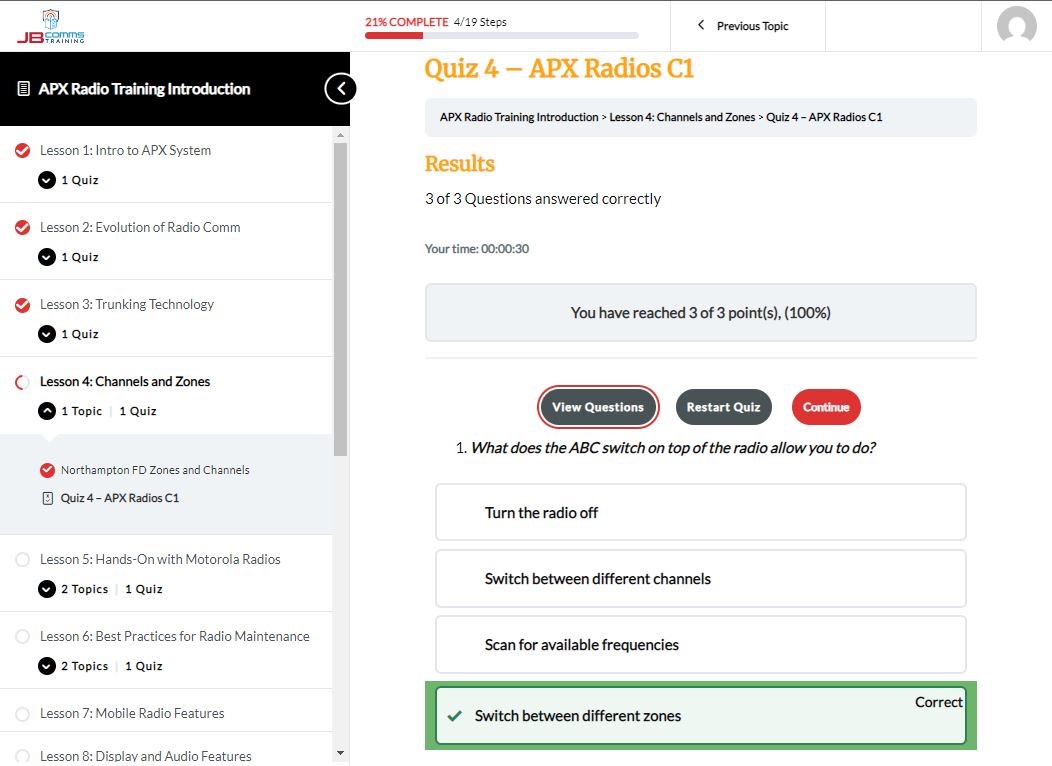Open the Northampton FD Zones and Channels topic
Image resolution: width=1052 pixels, height=766 pixels.
(155, 470)
